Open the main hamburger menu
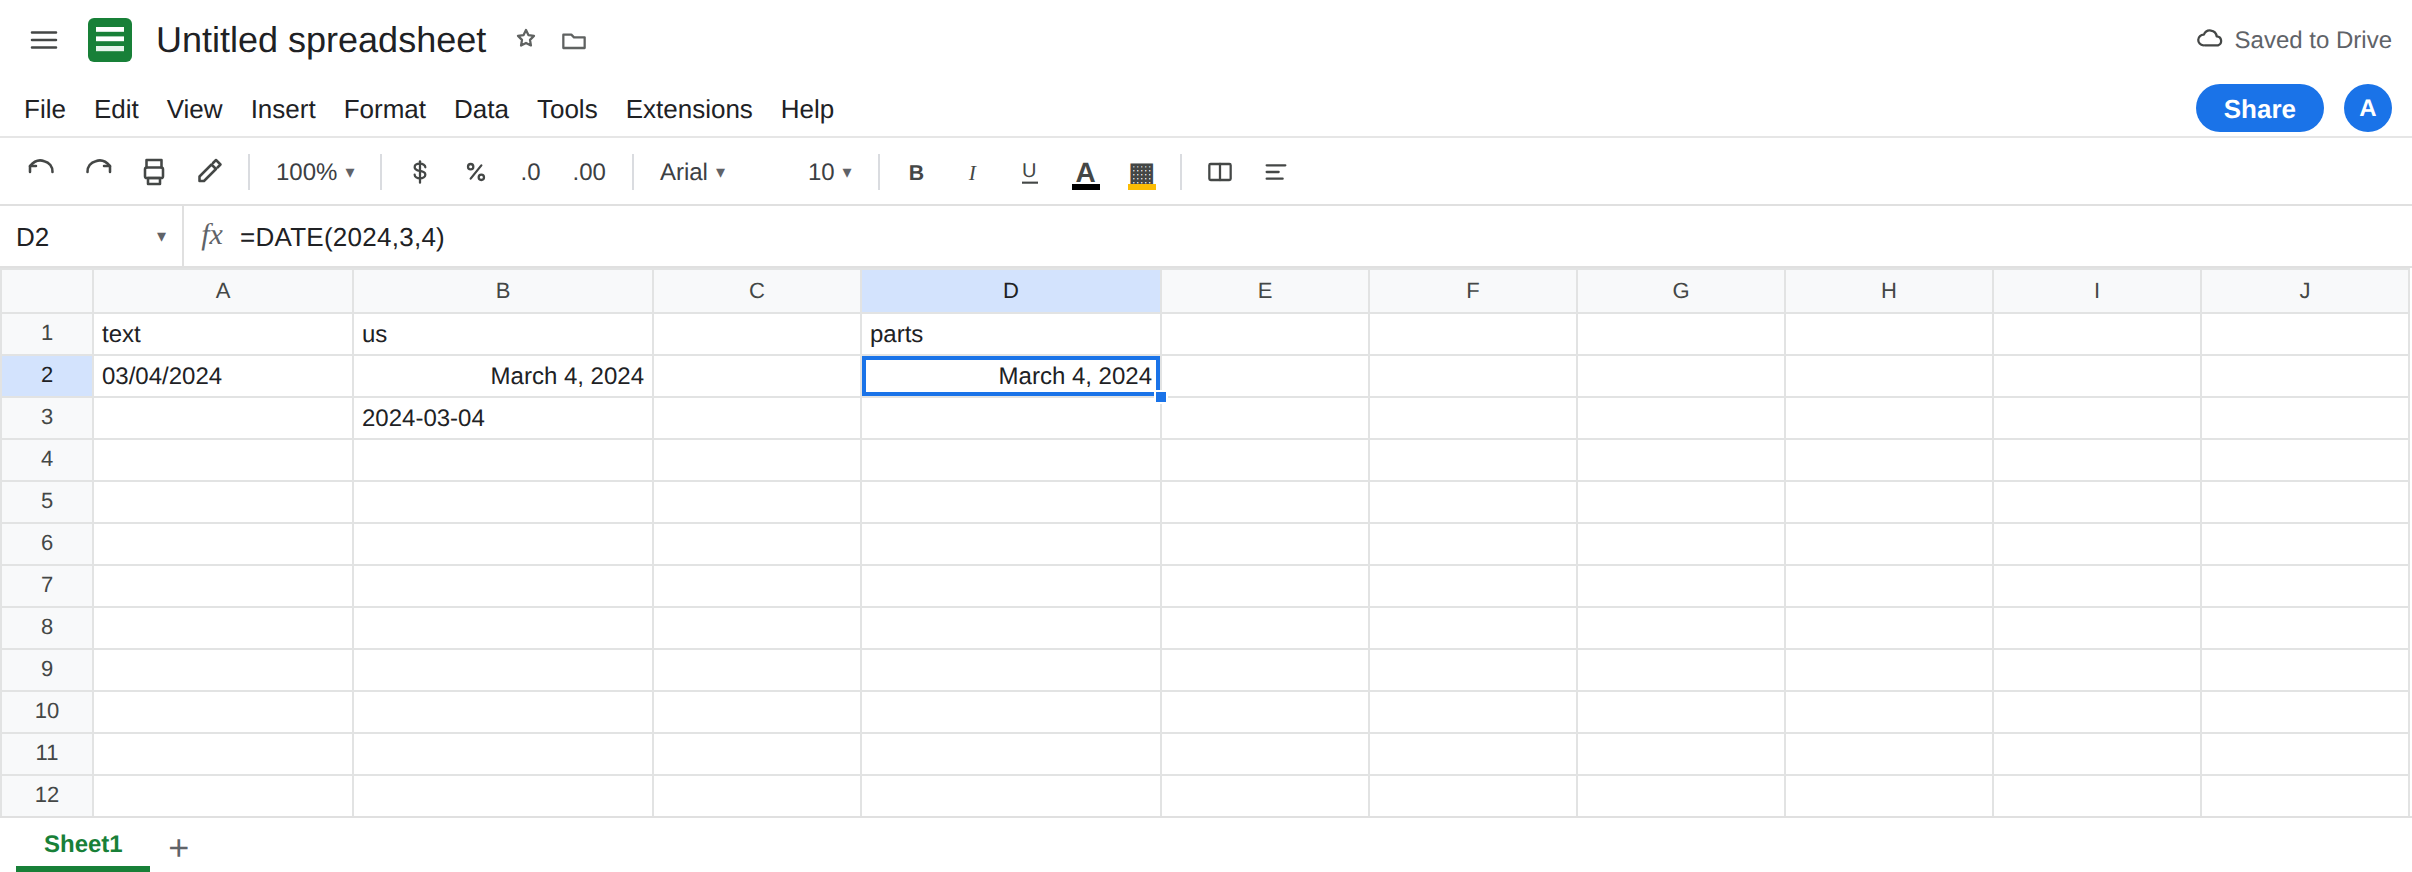2412x872 pixels. pyautogui.click(x=44, y=40)
